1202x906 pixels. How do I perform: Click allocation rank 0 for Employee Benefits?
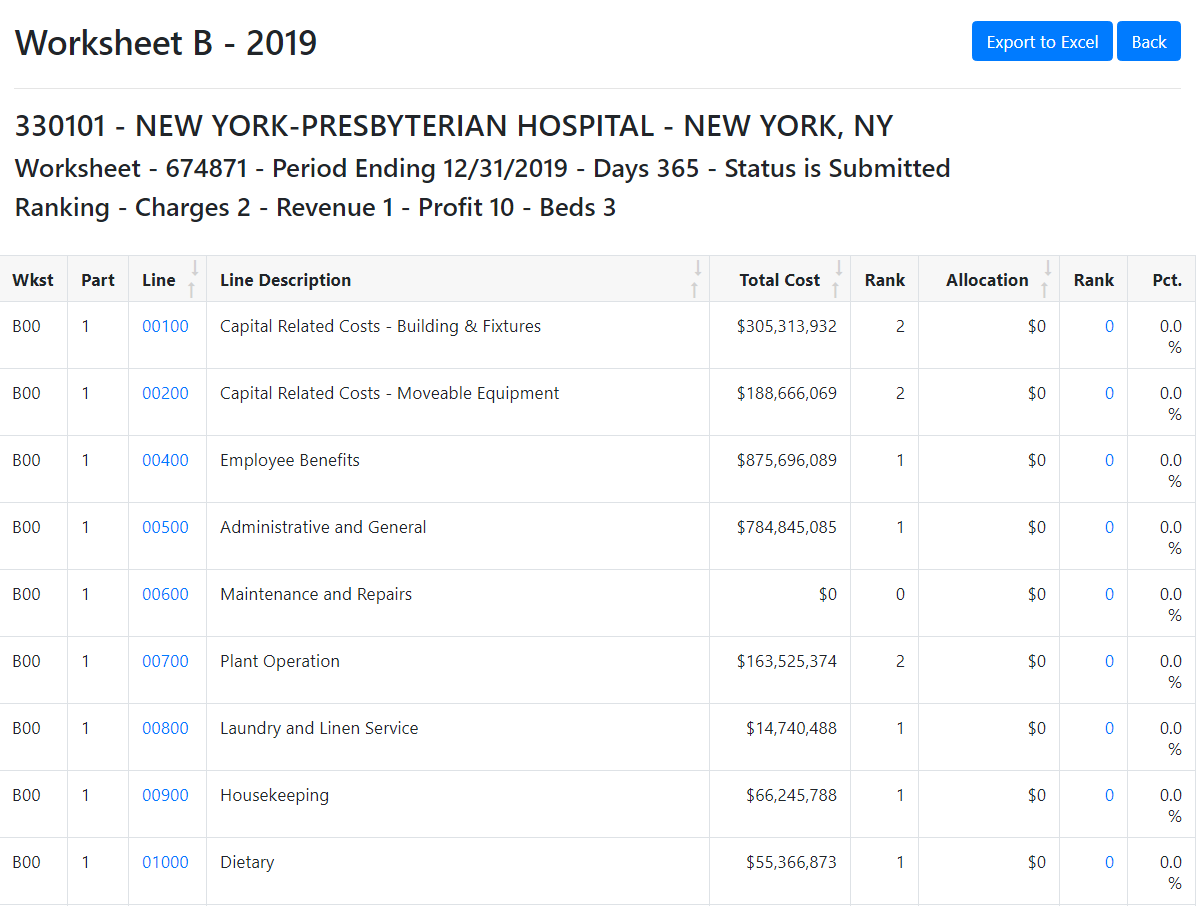point(1109,460)
